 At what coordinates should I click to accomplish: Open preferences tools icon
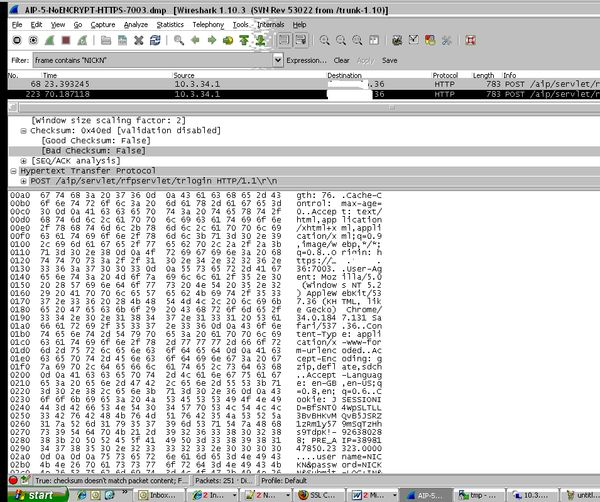[447, 40]
